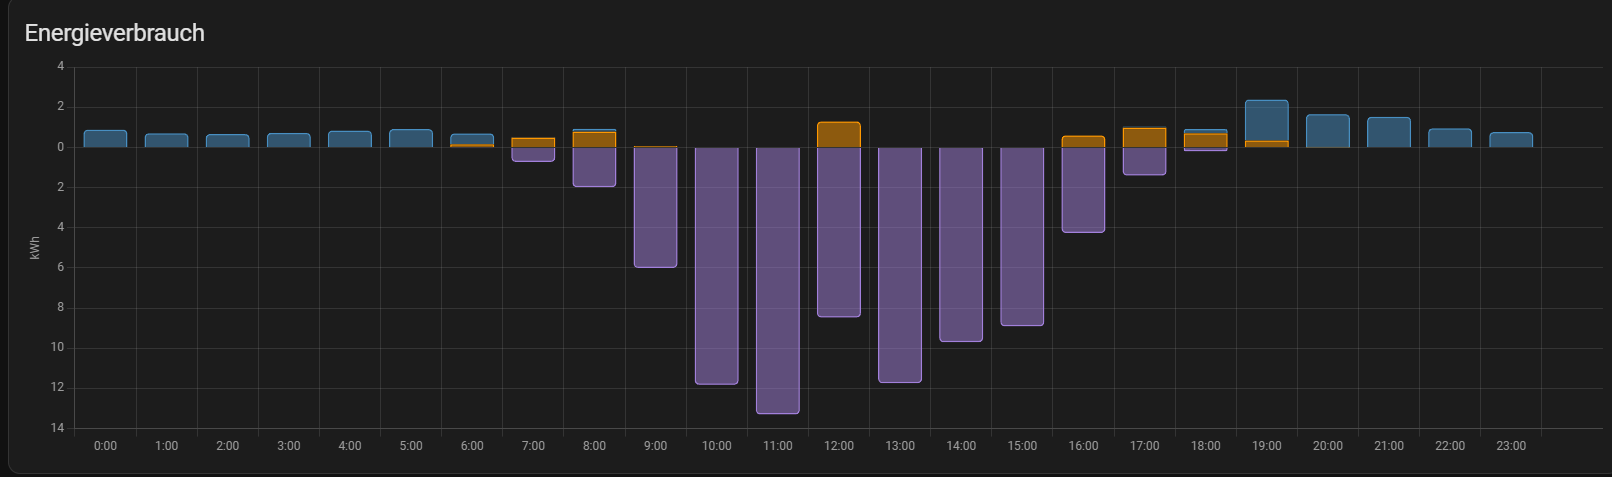Select the 13:00 time axis label
This screenshot has height=477, width=1612.
pyautogui.click(x=900, y=446)
